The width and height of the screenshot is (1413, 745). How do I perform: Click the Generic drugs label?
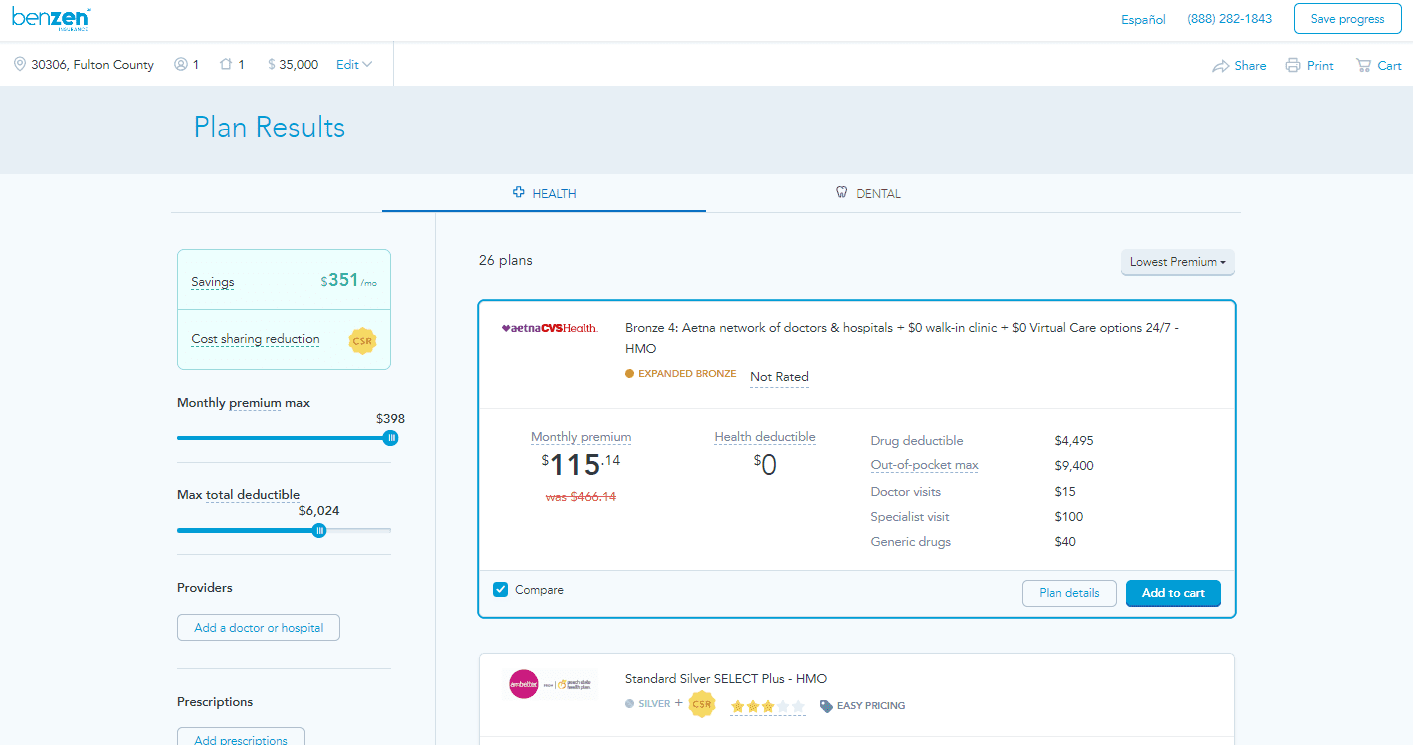point(911,542)
